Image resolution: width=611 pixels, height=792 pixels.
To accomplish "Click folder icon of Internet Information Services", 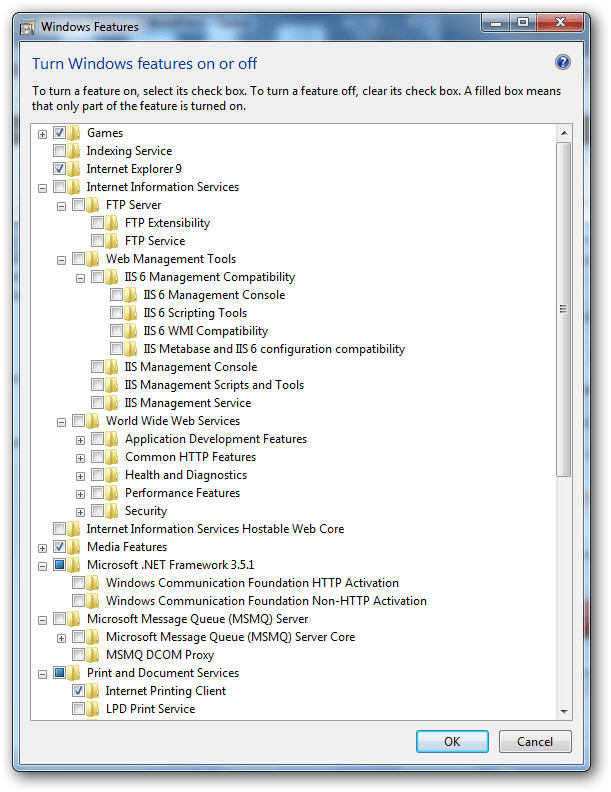I will click(74, 187).
